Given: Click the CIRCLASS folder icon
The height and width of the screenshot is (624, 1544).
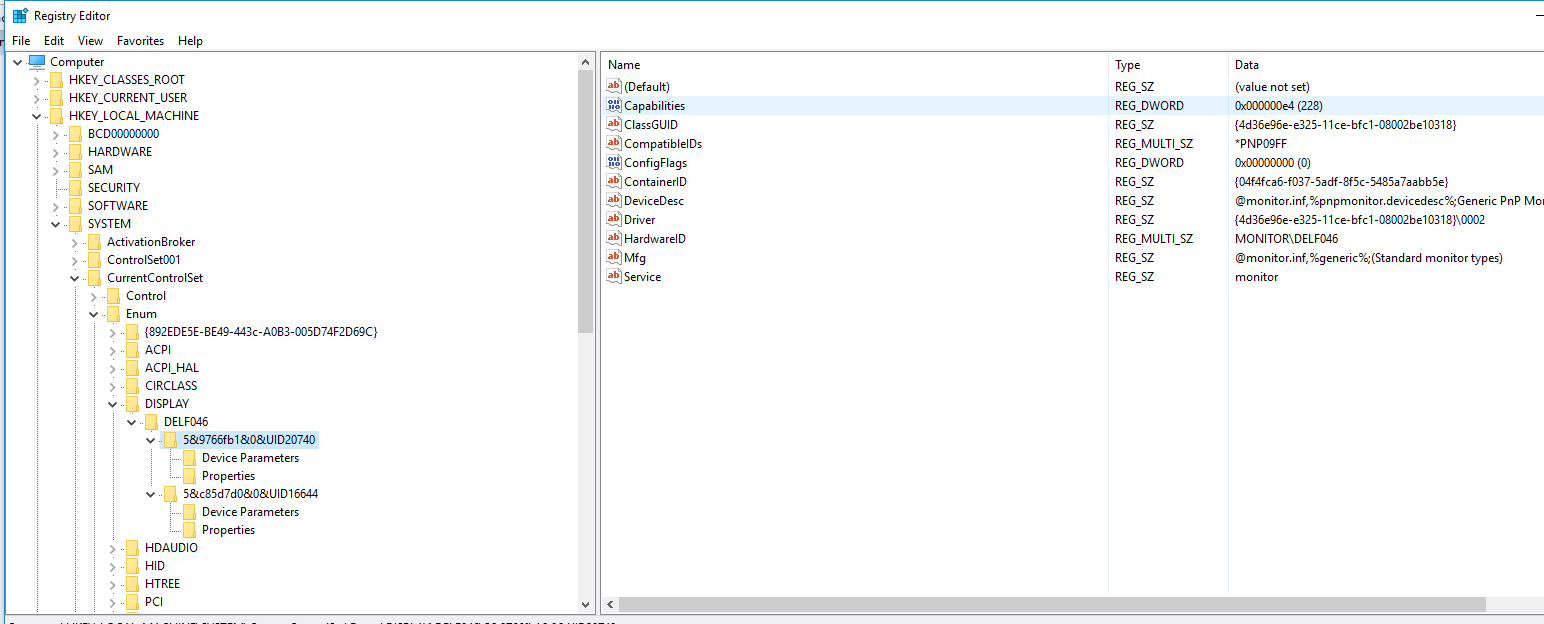Looking at the screenshot, I should 132,386.
